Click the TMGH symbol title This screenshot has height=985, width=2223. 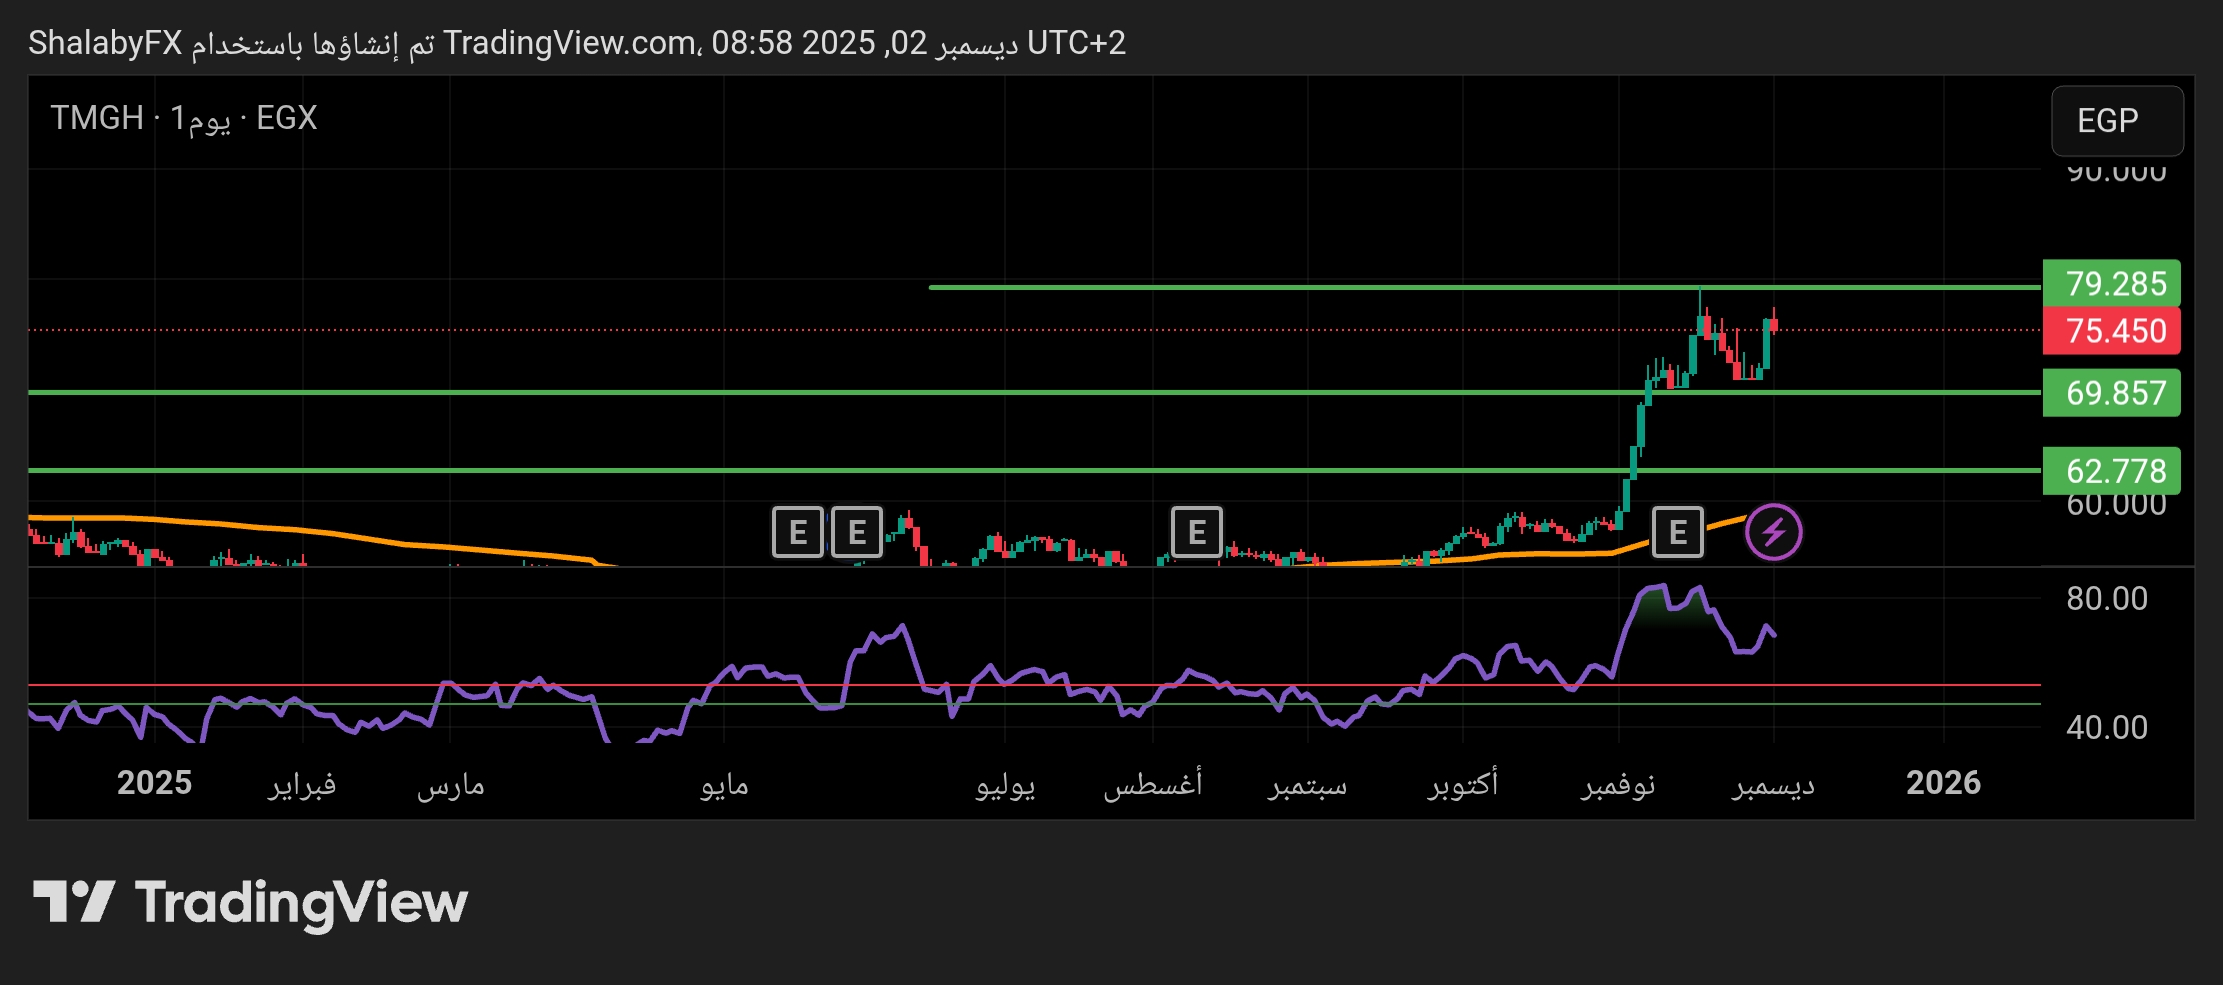pos(97,118)
